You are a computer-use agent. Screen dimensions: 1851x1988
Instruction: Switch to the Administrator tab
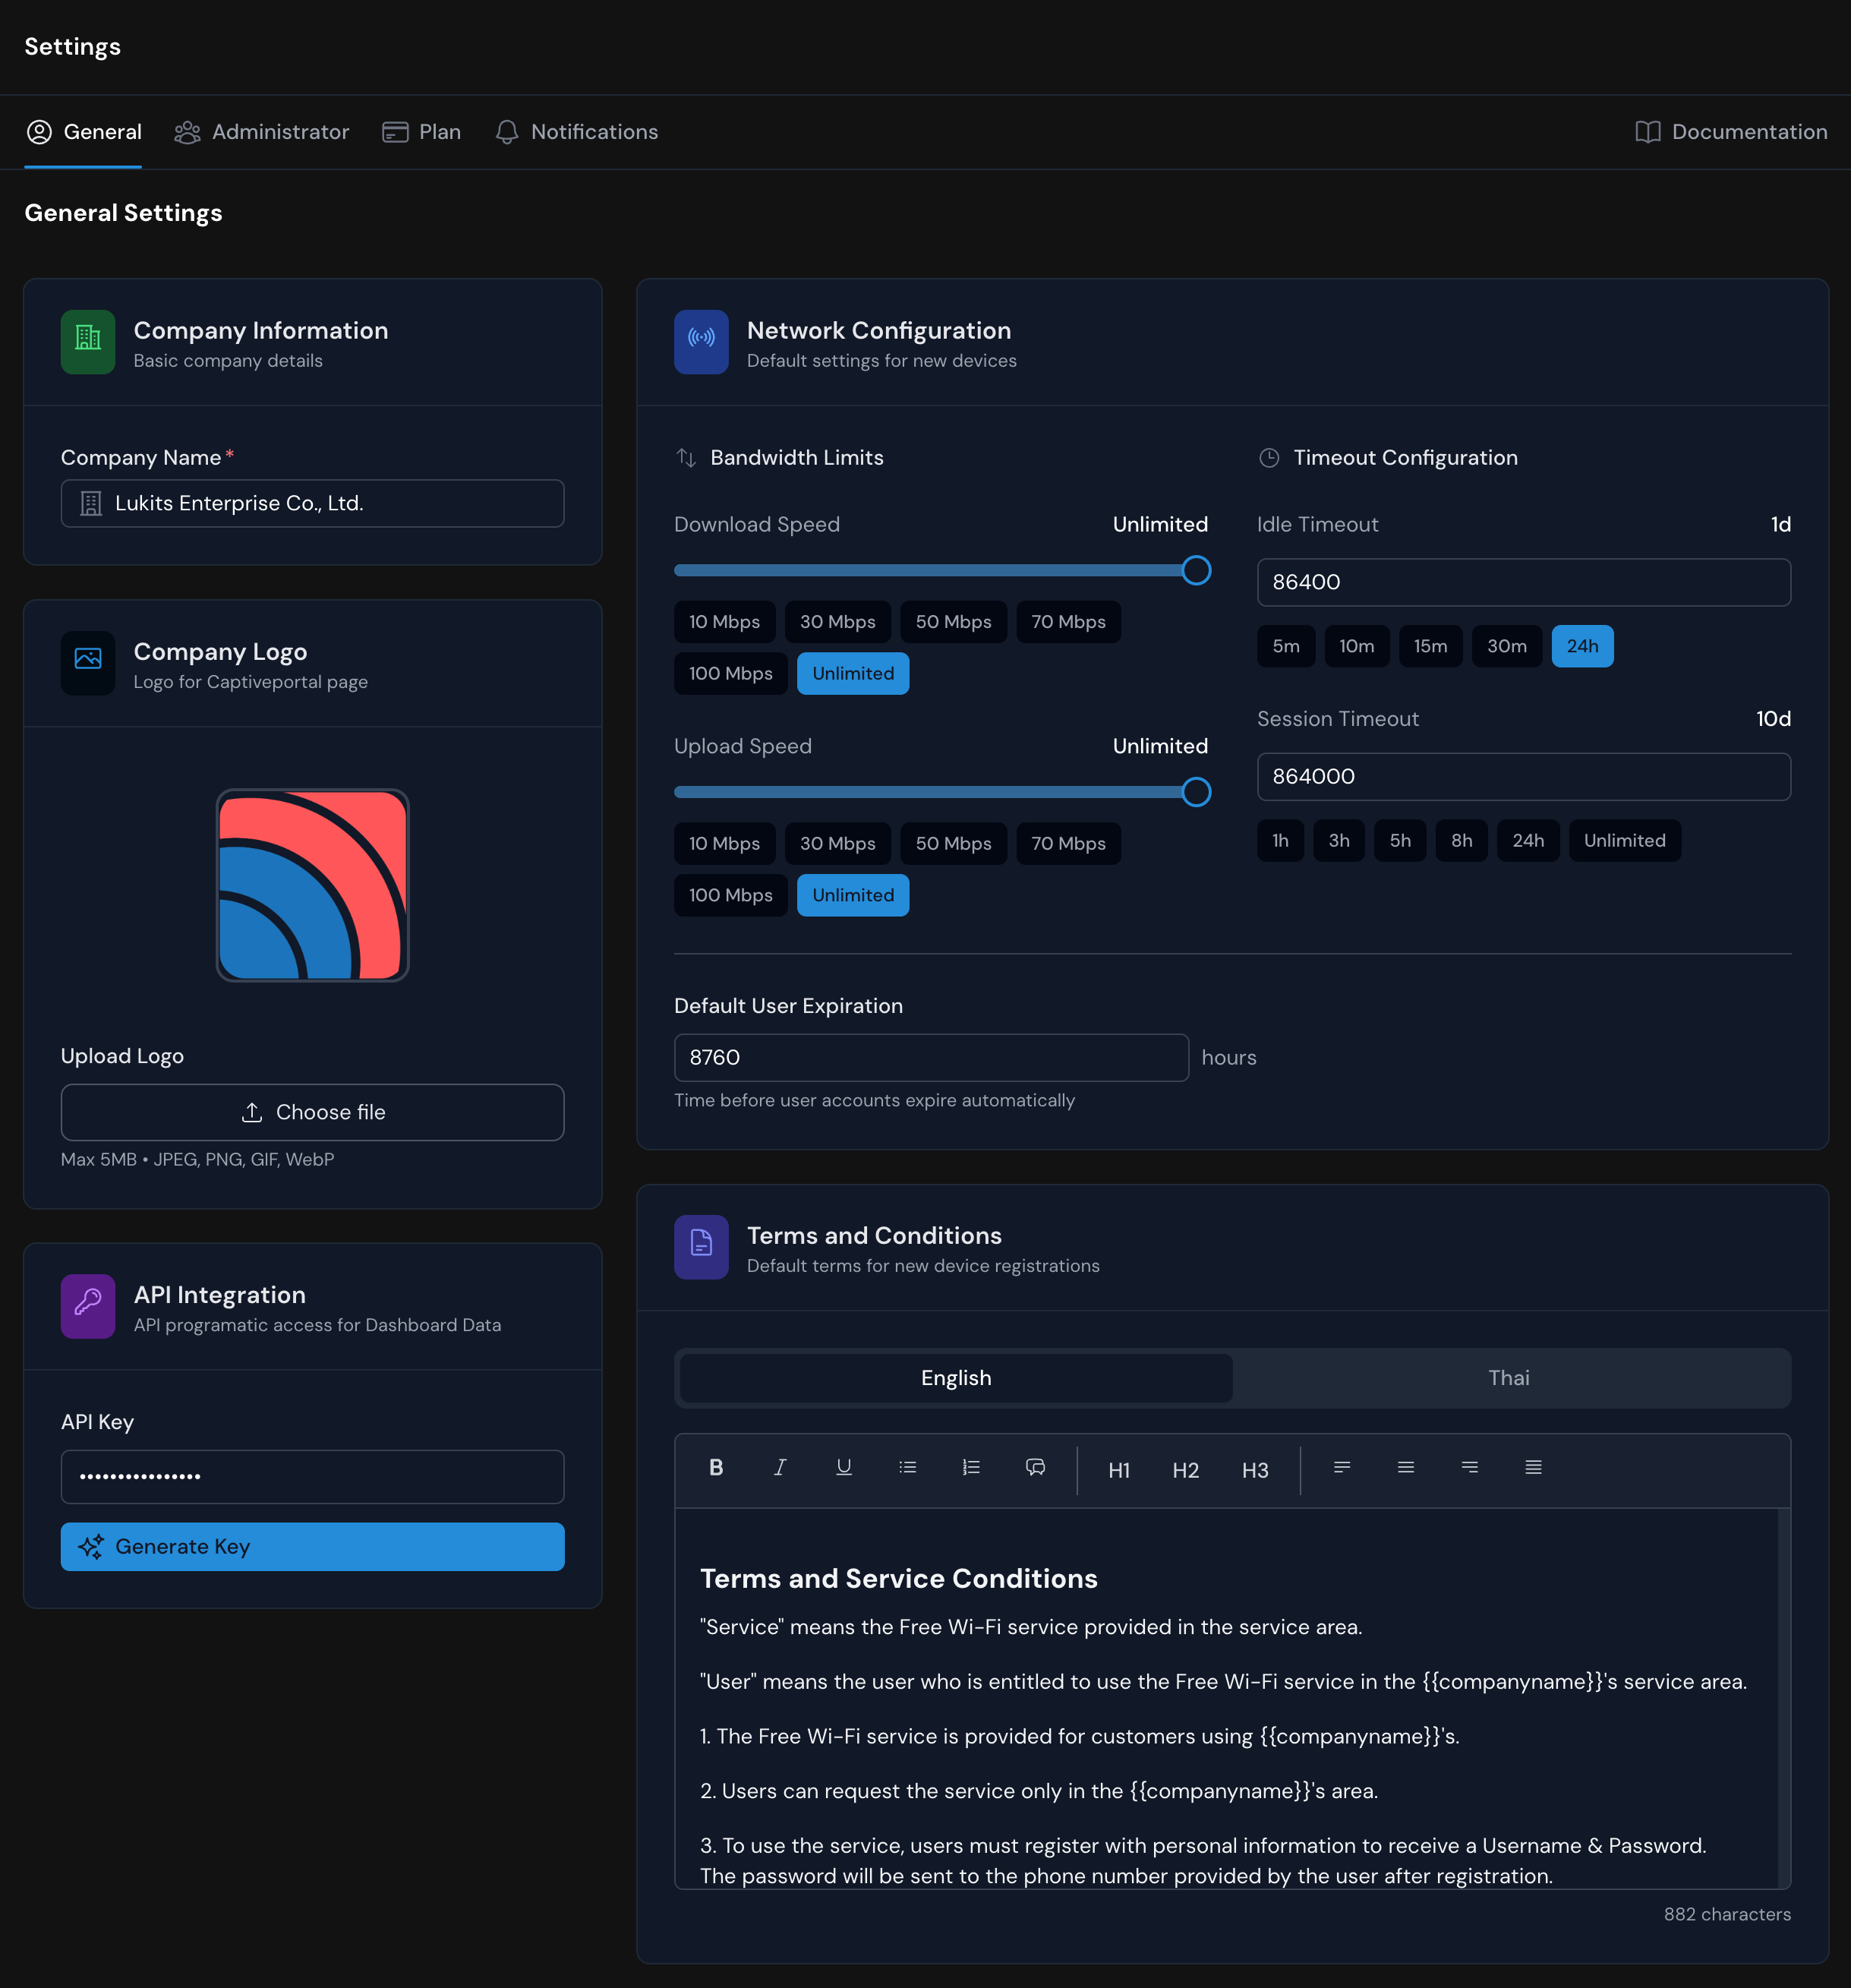click(262, 131)
